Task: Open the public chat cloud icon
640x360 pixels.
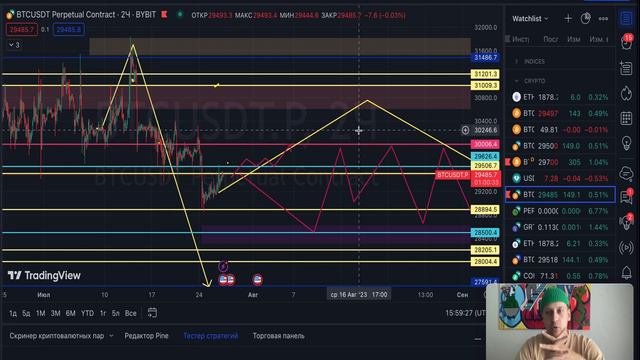Action: point(626,173)
